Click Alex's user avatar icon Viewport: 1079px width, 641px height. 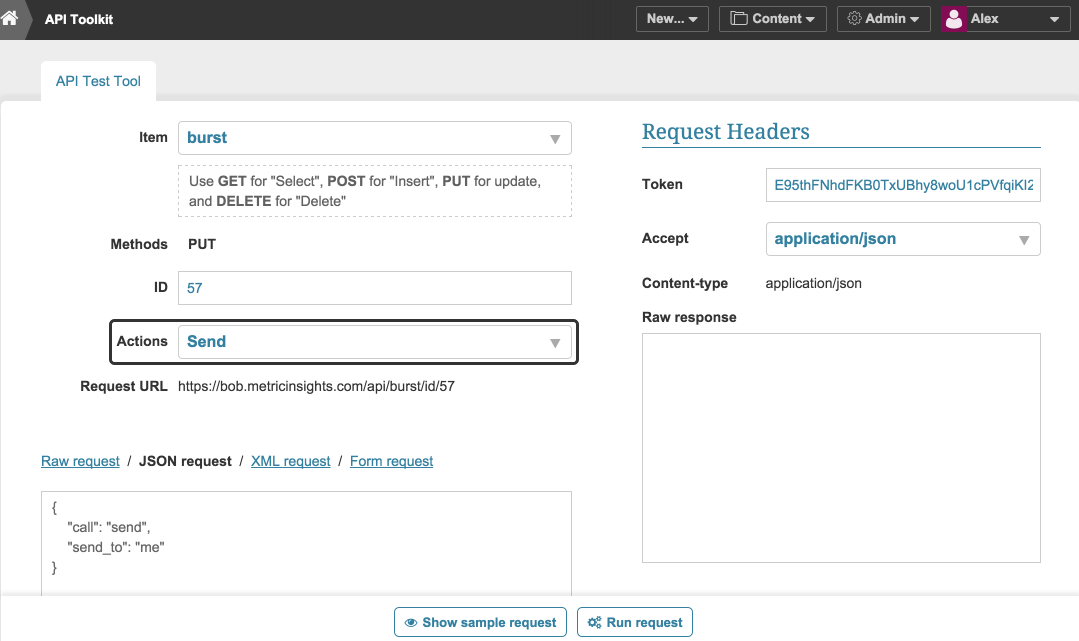click(954, 19)
